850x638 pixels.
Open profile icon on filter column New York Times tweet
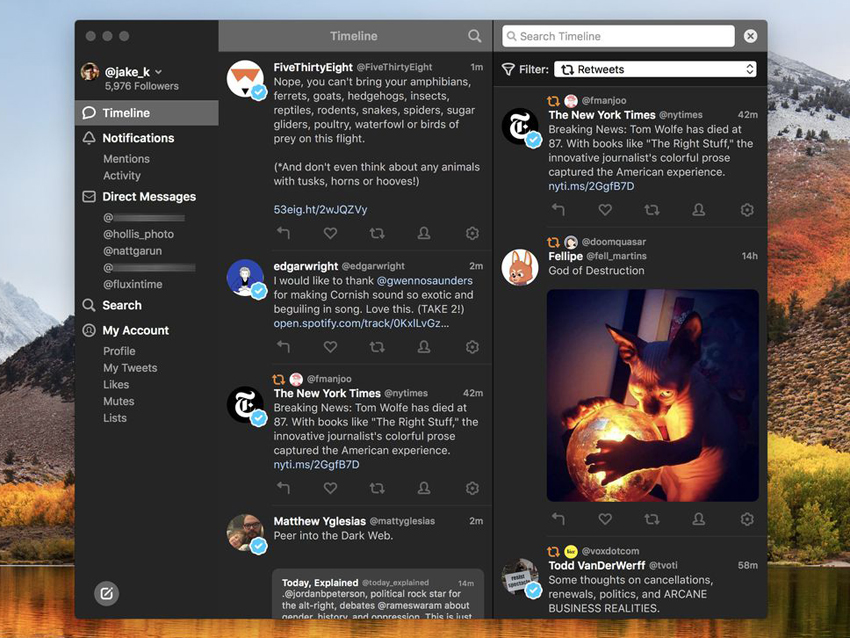click(x=699, y=209)
